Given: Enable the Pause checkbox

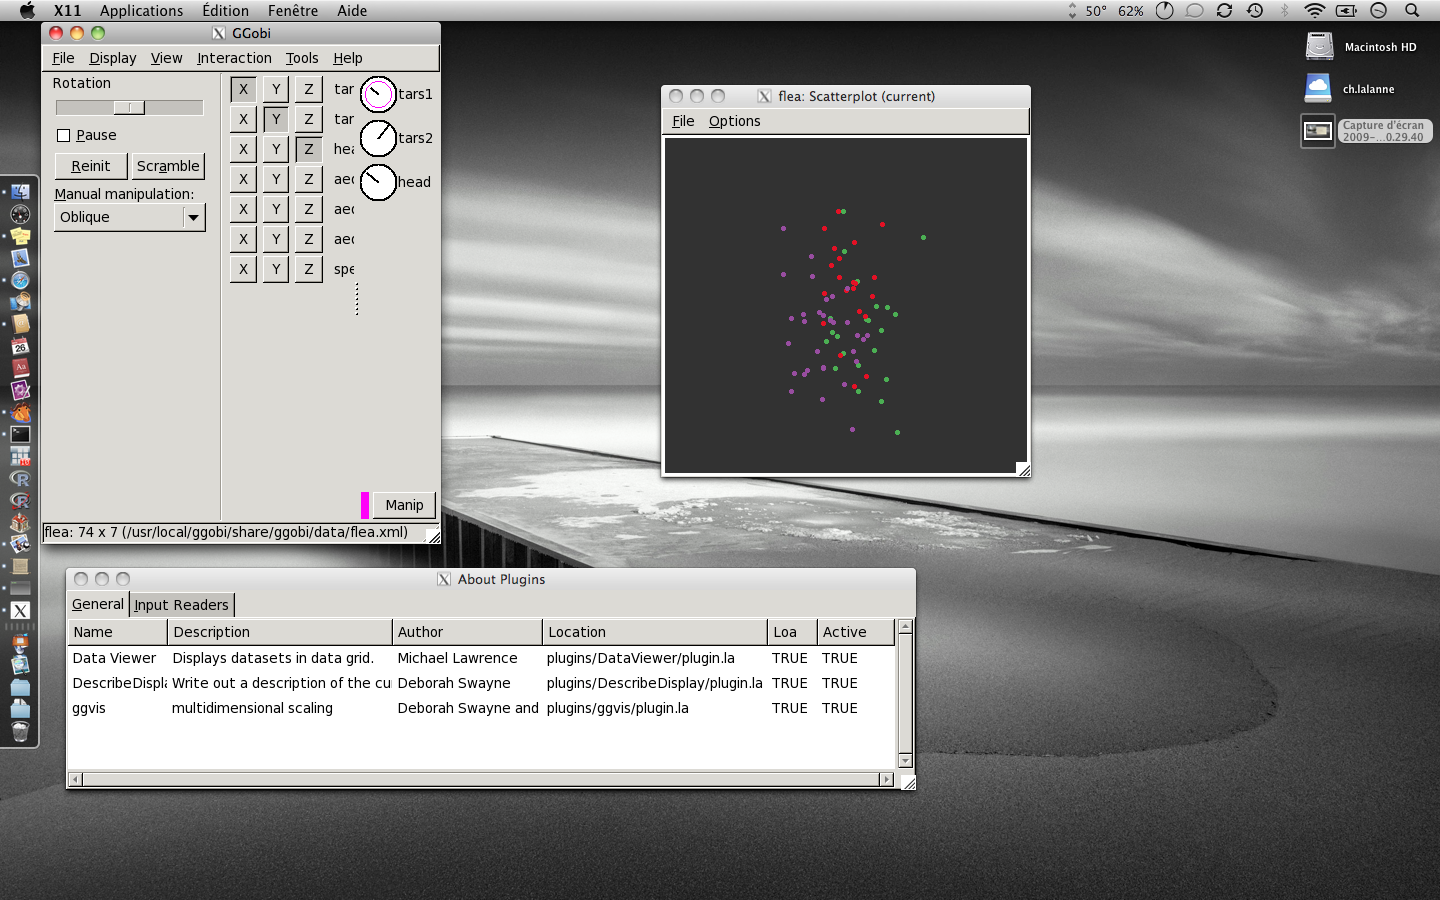Looking at the screenshot, I should coord(64,135).
